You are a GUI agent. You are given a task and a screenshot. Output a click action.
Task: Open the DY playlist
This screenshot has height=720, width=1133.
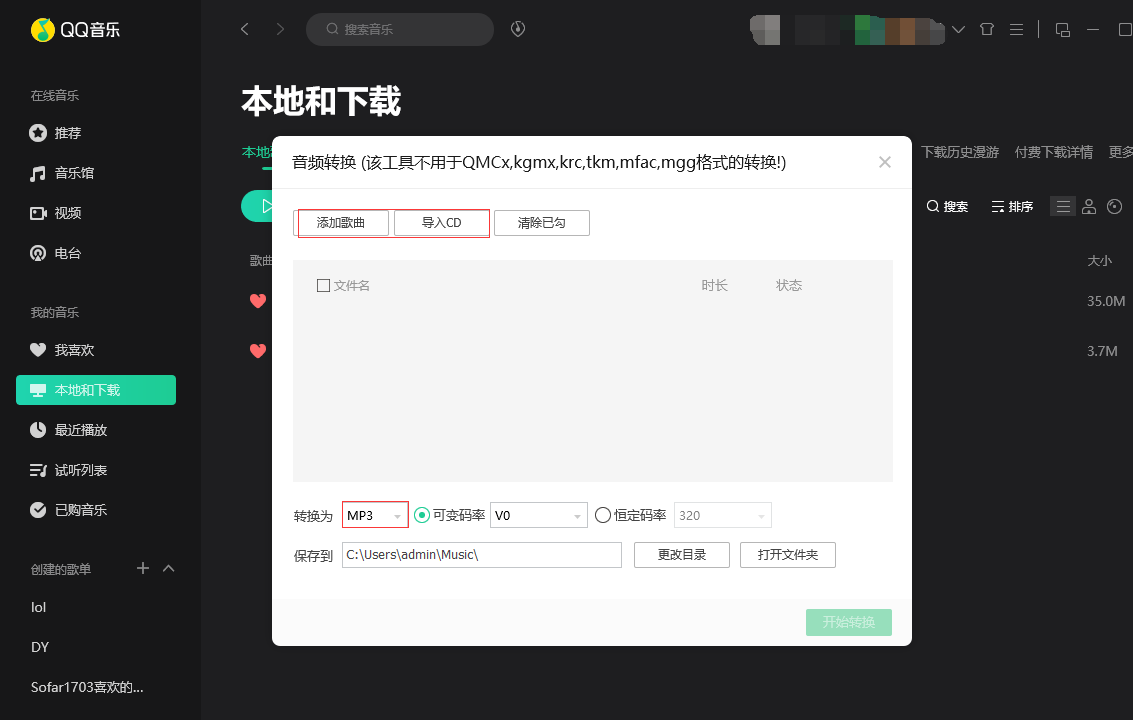(40, 647)
